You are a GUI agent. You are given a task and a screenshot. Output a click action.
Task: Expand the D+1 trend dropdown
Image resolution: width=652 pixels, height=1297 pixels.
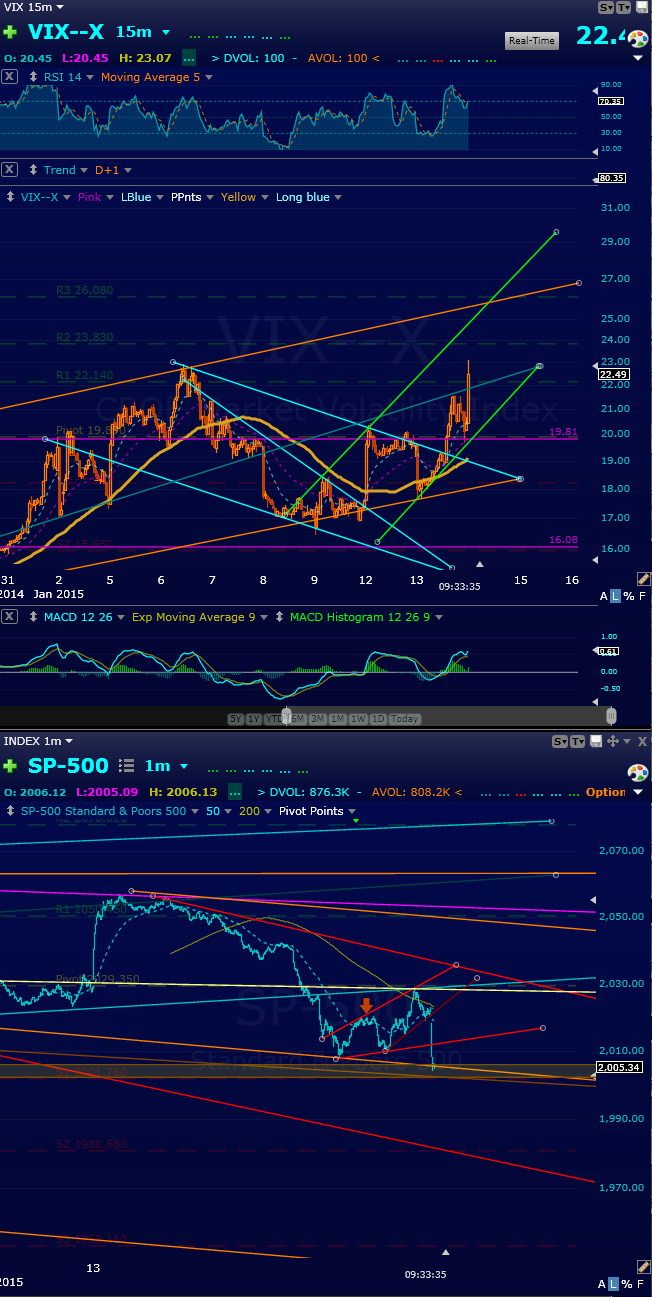click(126, 170)
